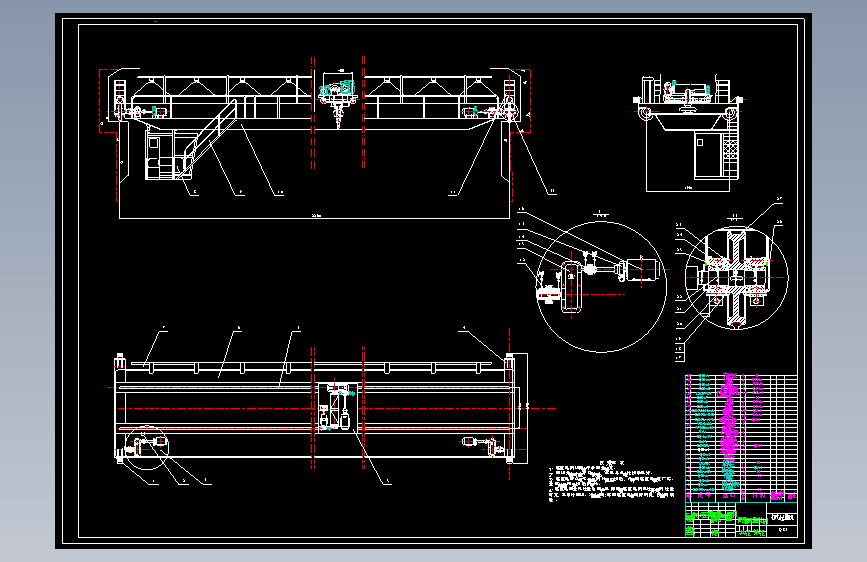Click the crane hook below the trolley
867x562 pixels.
tap(338, 118)
